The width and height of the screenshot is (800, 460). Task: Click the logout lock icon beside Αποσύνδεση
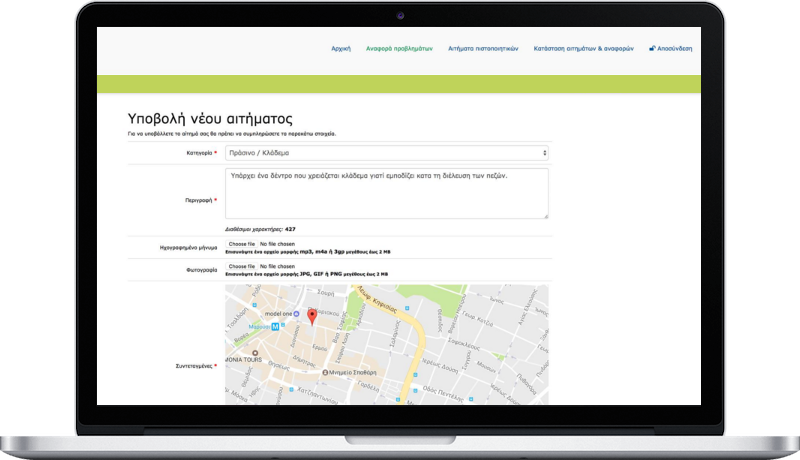coord(652,48)
